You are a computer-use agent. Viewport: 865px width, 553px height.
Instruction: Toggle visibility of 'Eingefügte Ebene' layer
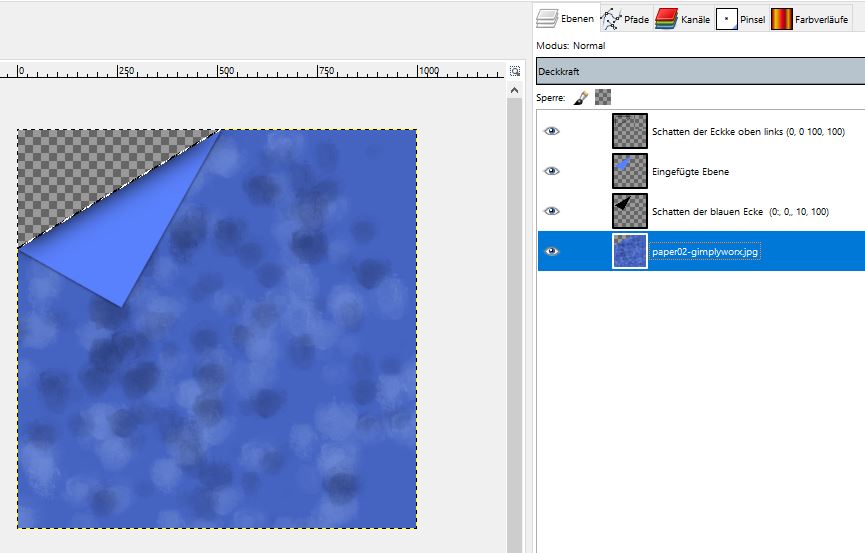[x=551, y=171]
